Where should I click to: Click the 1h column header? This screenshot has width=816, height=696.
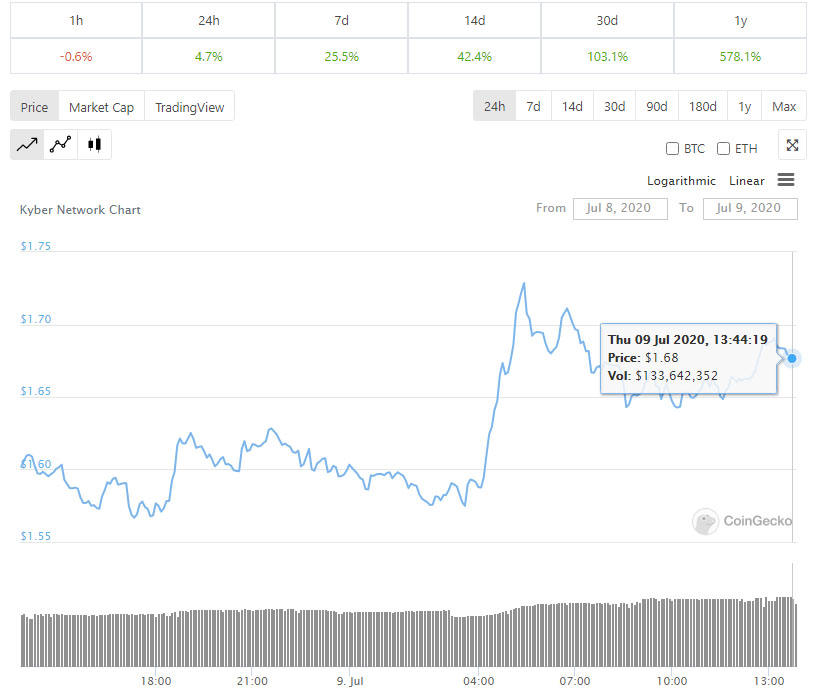(76, 20)
